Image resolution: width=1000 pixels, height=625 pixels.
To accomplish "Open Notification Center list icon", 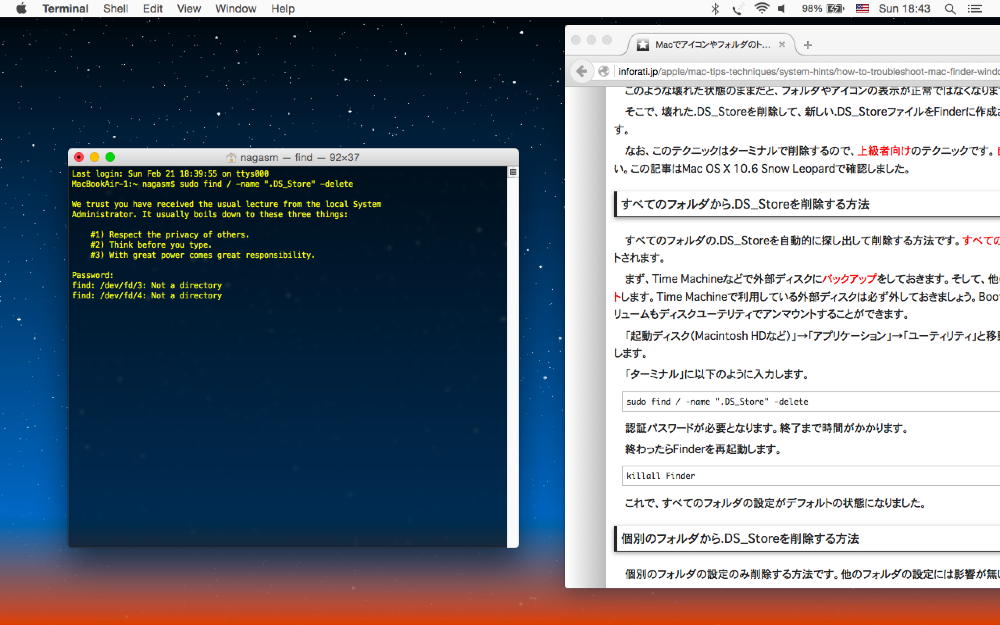I will point(974,8).
